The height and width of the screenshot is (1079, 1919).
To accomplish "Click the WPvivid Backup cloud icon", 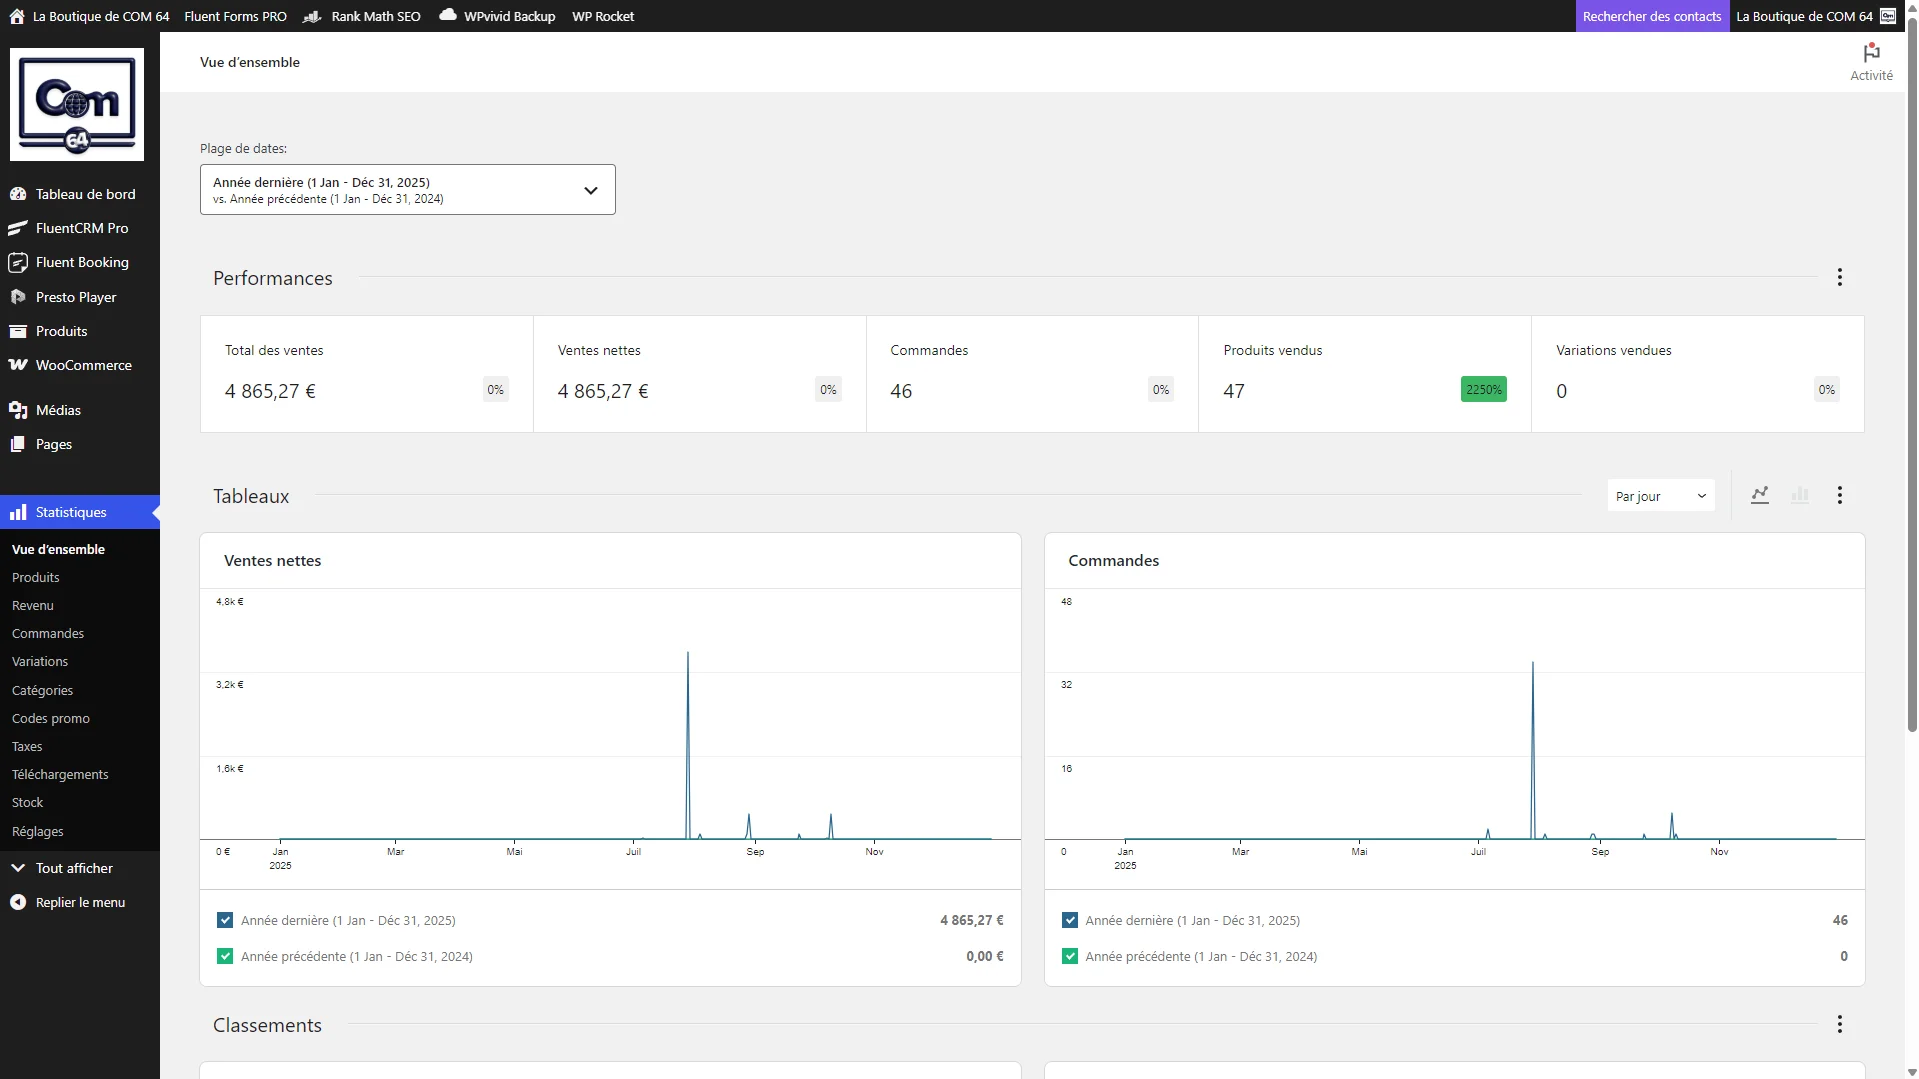I will pos(448,15).
